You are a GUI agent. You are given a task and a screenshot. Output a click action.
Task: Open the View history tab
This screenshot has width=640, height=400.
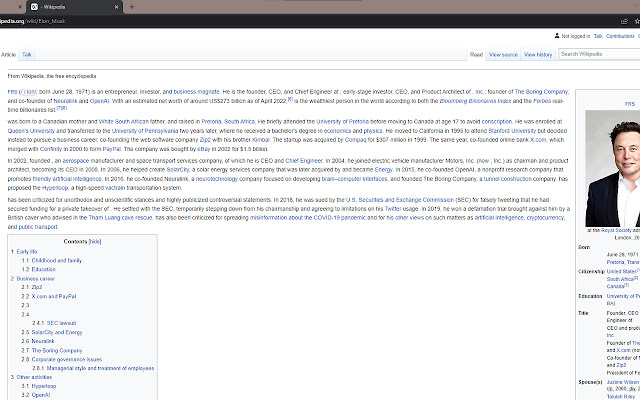click(x=537, y=54)
